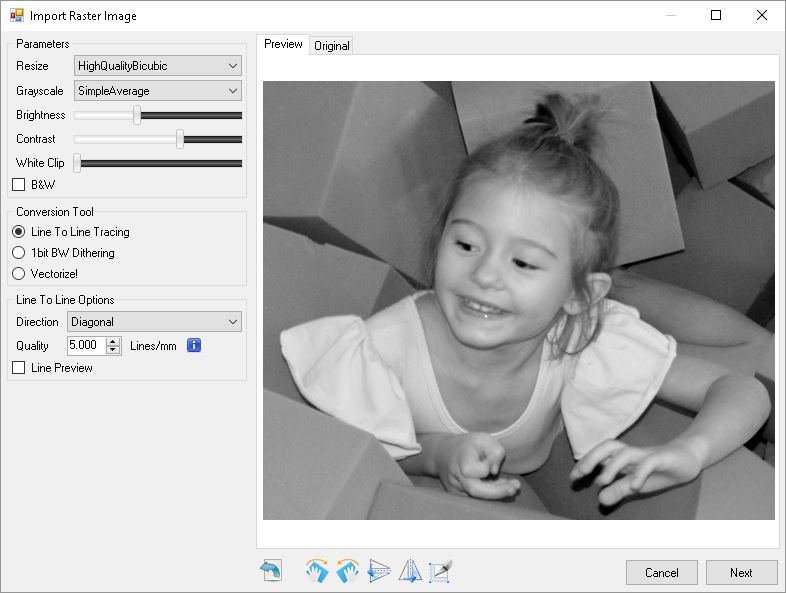Select the crop image tool
This screenshot has width=786, height=593.
click(441, 571)
